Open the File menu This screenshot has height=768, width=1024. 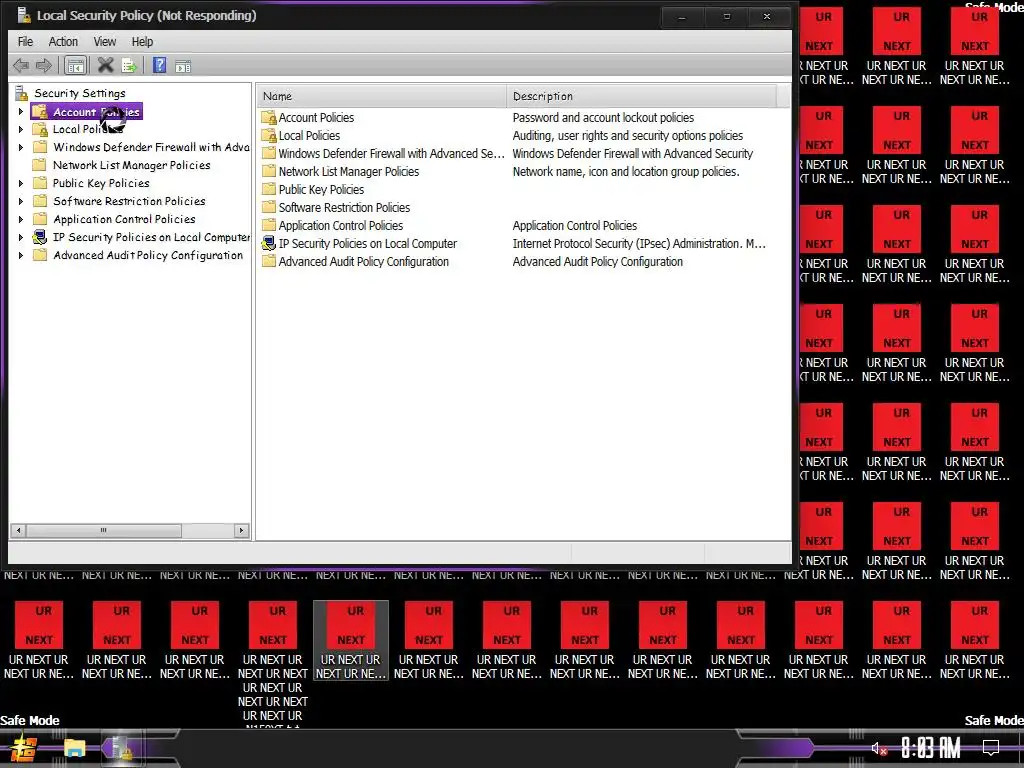(x=25, y=42)
